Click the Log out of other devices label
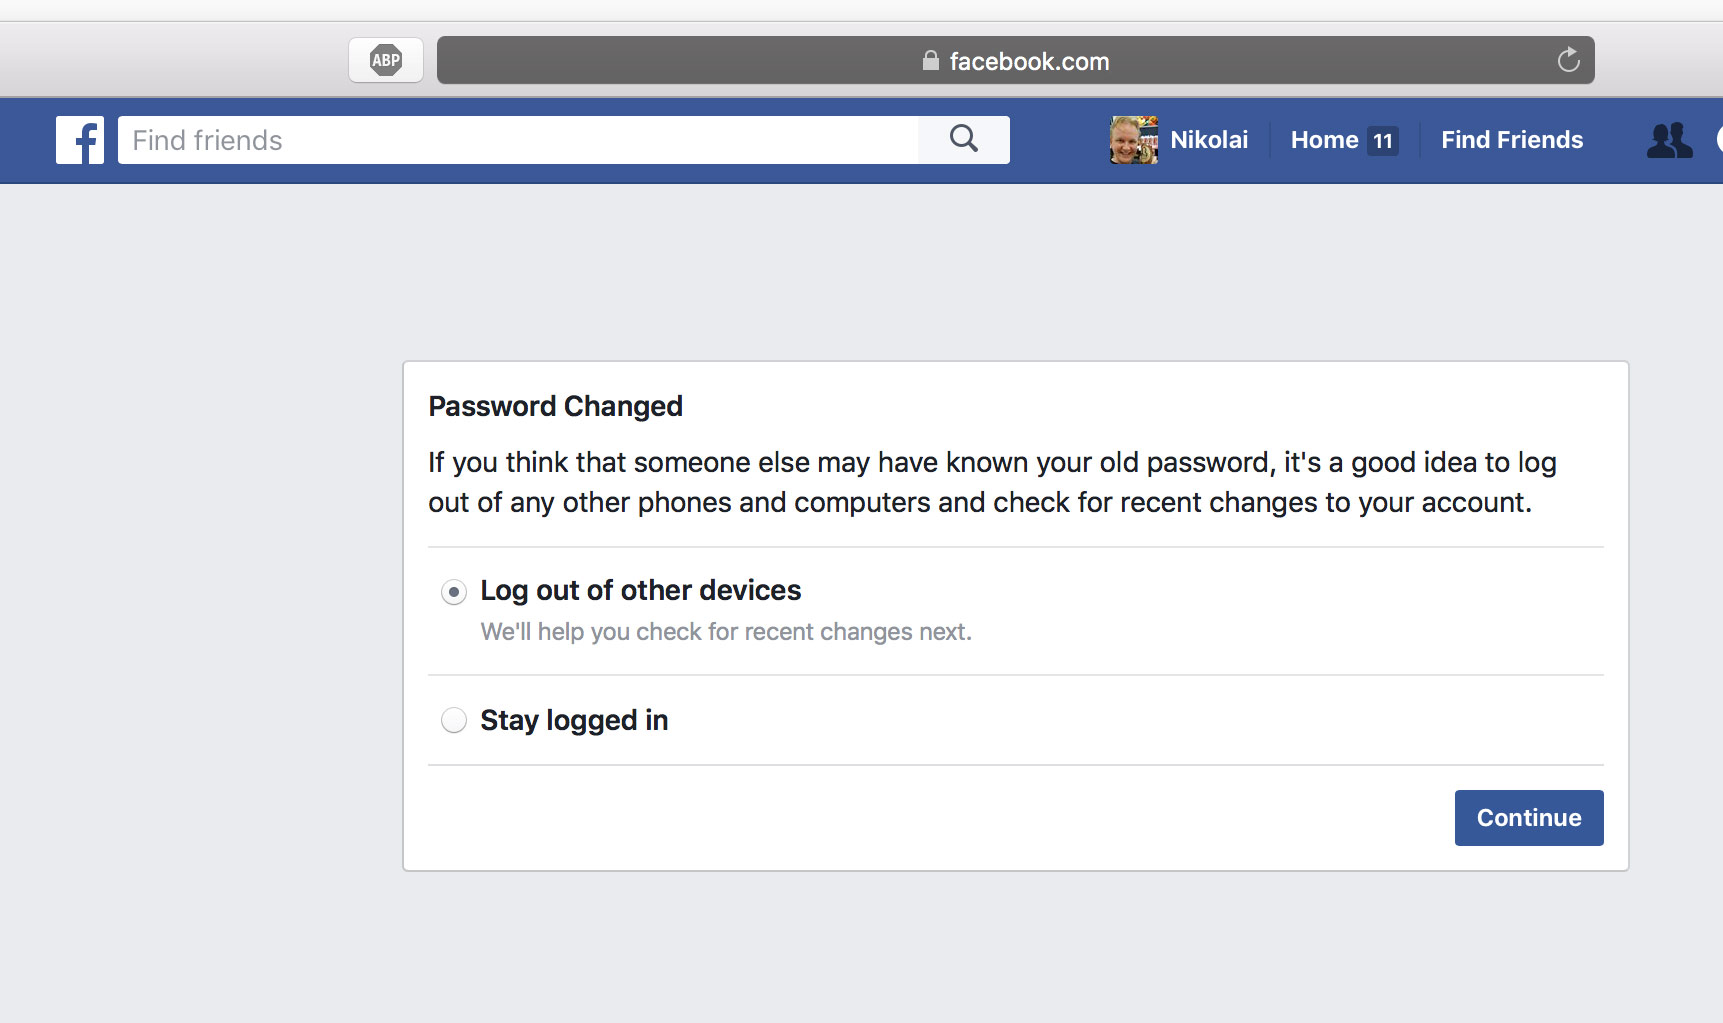Screen dimensions: 1723x1023 coord(640,590)
